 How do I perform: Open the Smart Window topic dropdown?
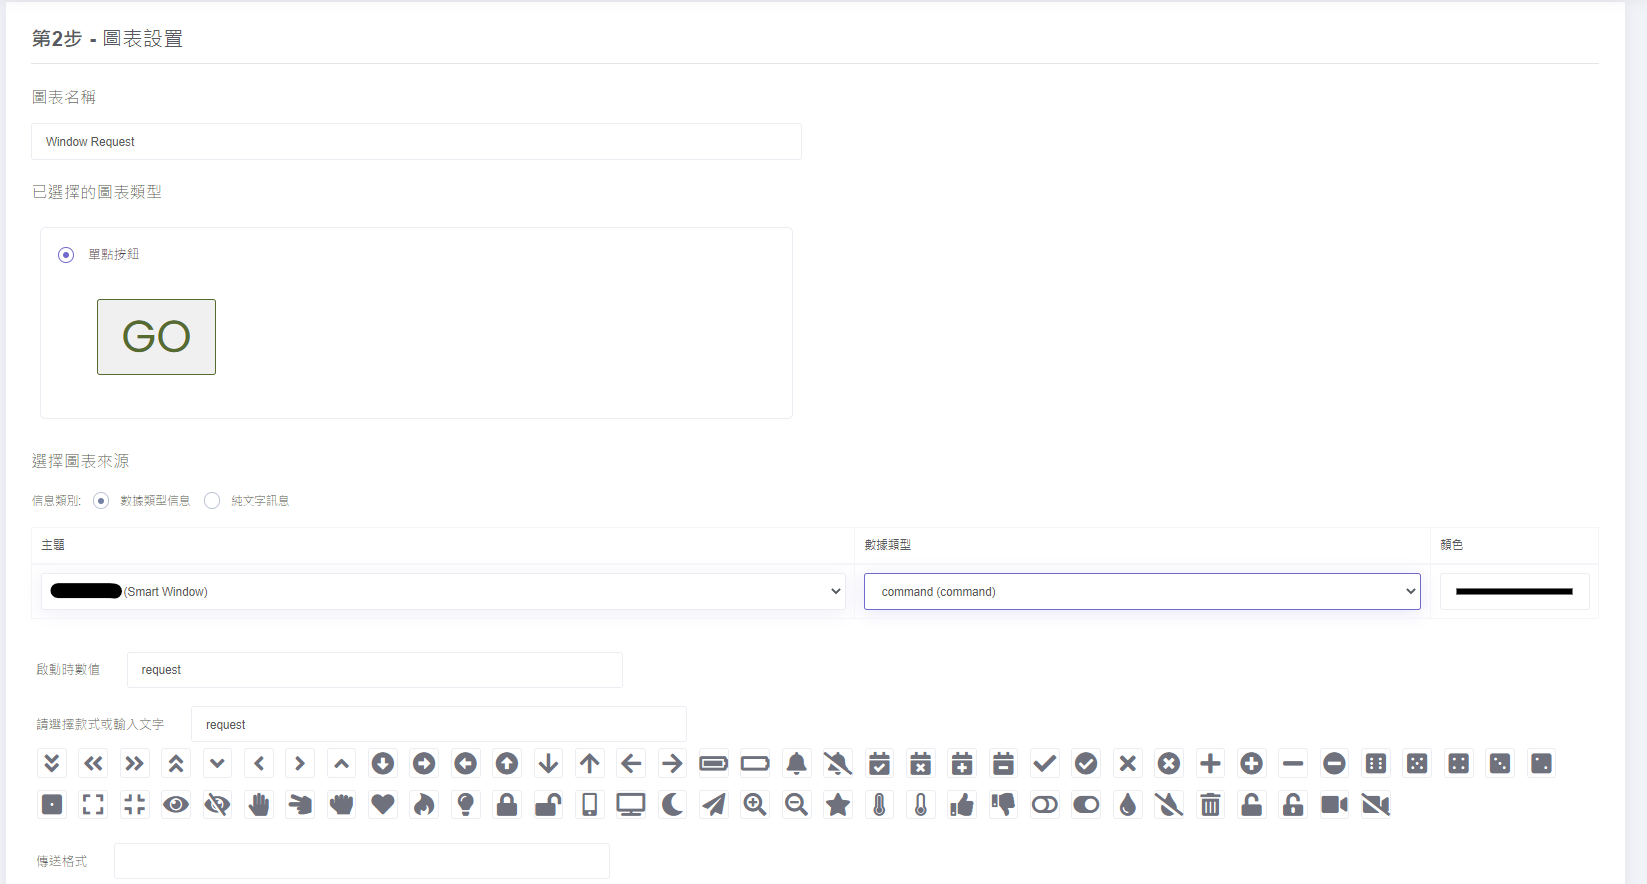(x=443, y=592)
